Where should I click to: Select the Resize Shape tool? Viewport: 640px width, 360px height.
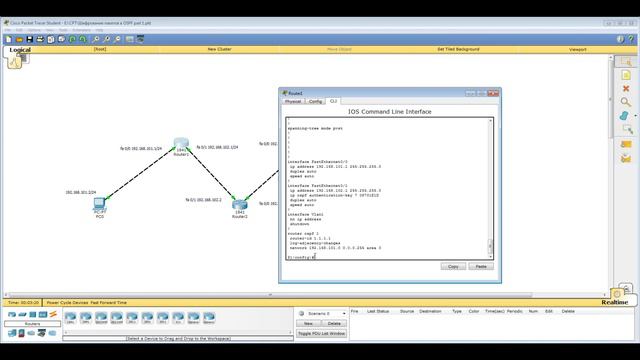[x=627, y=130]
